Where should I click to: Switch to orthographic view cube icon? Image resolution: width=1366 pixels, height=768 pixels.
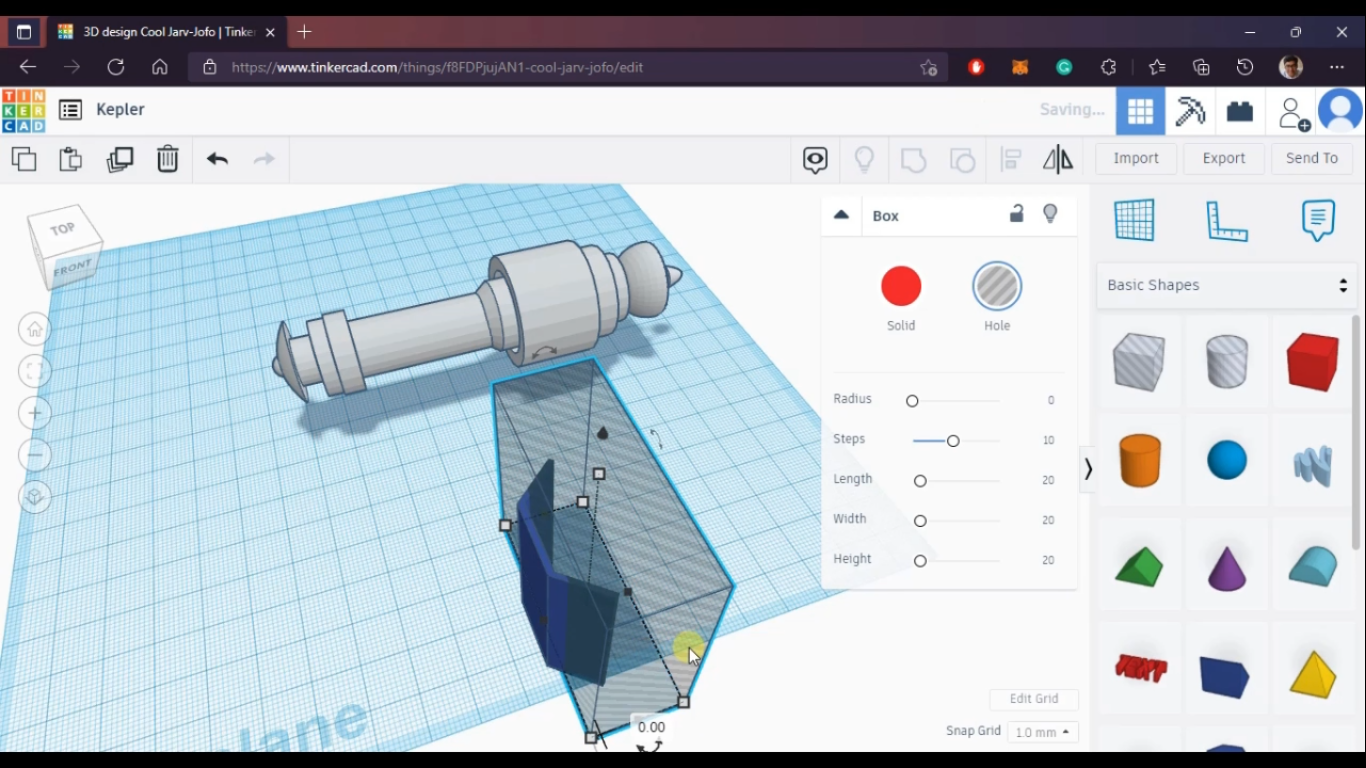click(35, 497)
